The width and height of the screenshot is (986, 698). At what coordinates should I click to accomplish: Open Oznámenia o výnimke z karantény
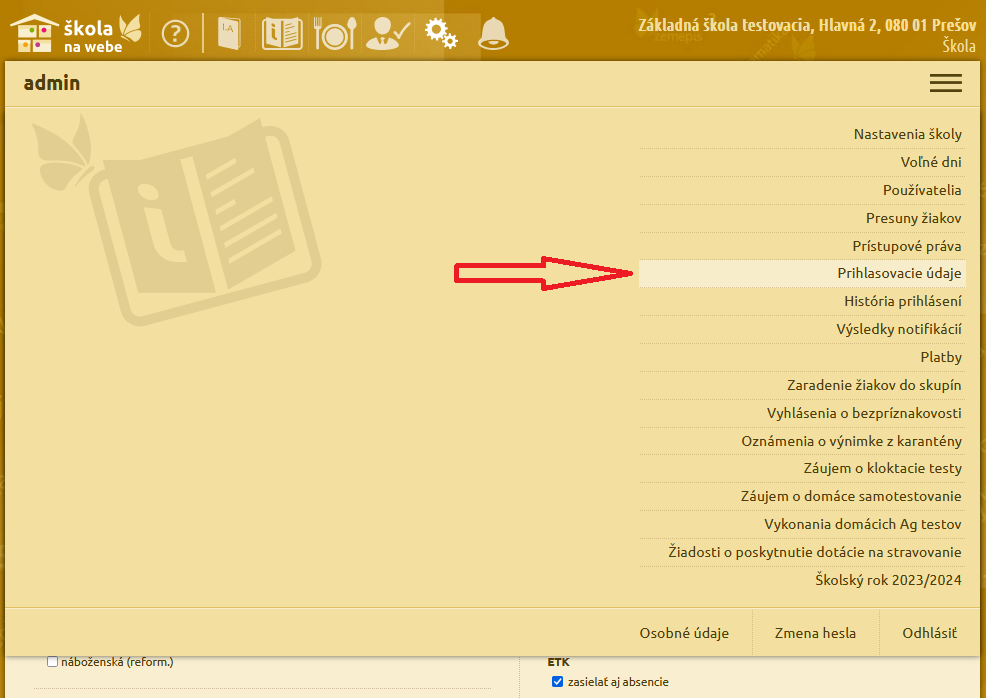[x=802, y=441]
